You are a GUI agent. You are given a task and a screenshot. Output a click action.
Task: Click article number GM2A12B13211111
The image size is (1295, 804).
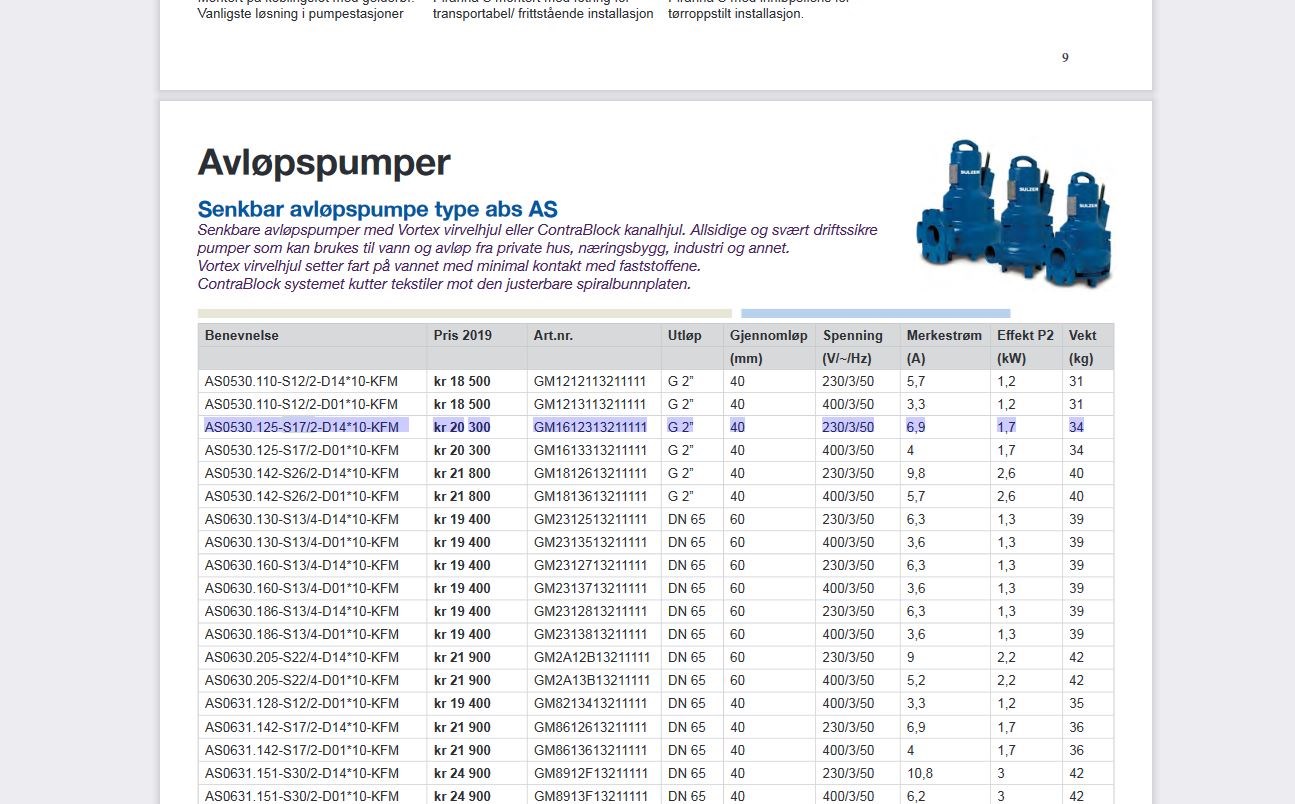pos(592,657)
